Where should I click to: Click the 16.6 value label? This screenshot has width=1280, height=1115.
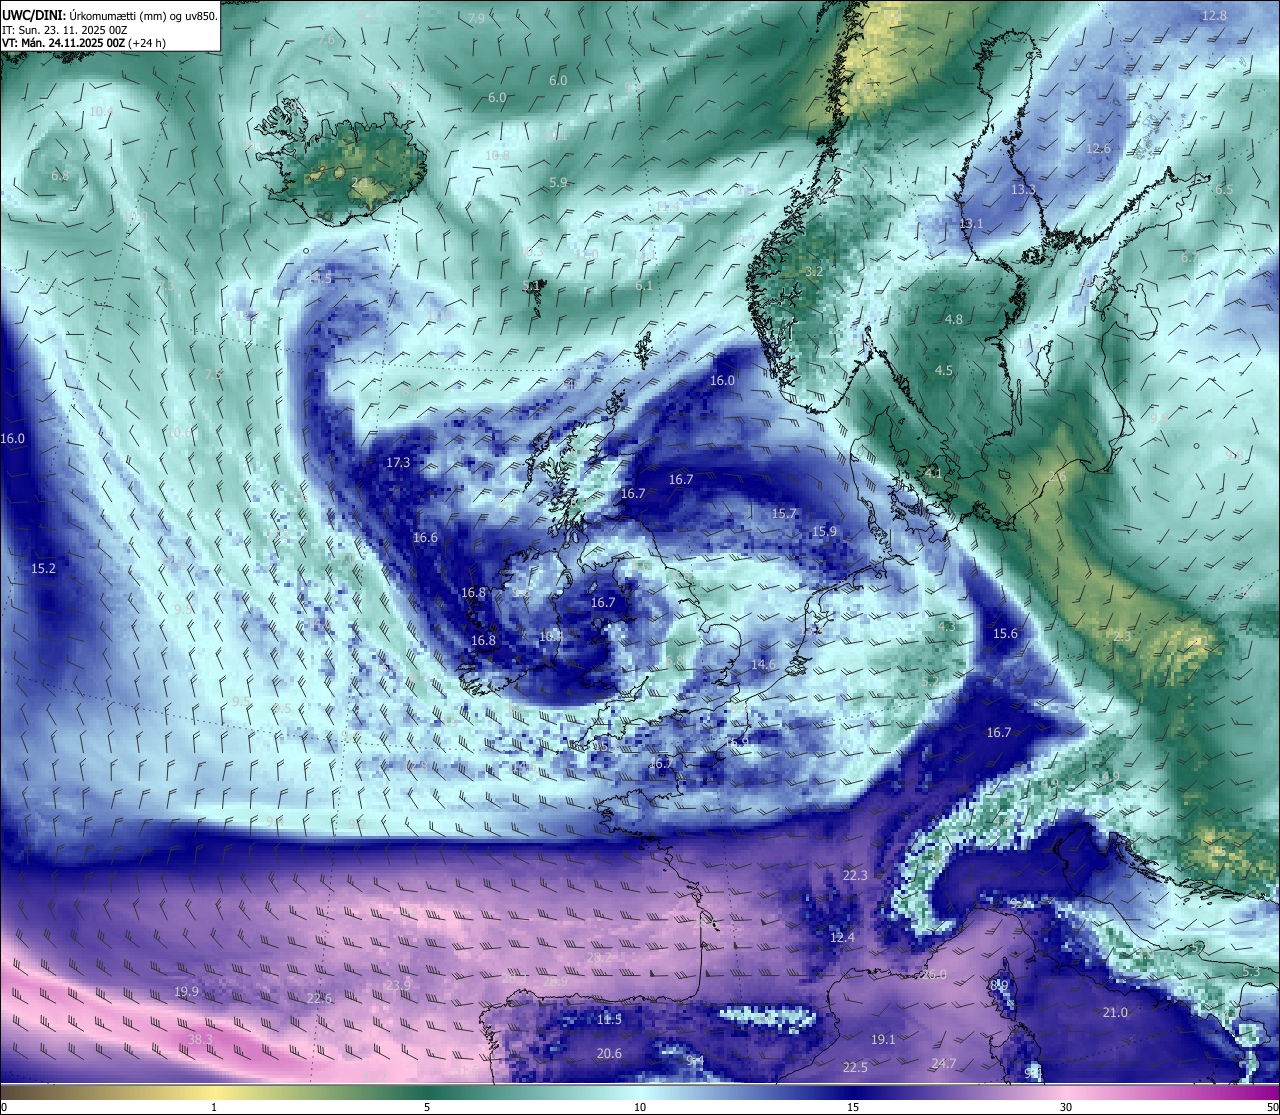pyautogui.click(x=425, y=537)
